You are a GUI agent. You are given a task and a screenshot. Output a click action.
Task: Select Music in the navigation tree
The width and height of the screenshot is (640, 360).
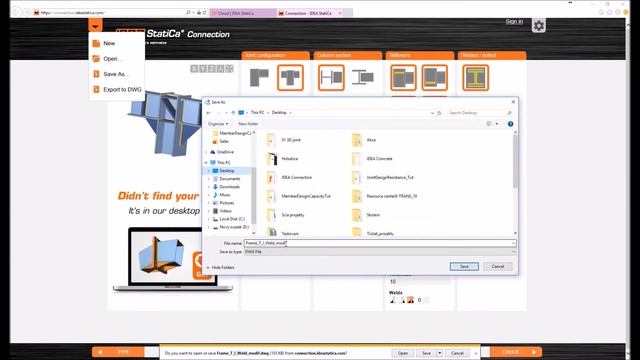(x=225, y=195)
